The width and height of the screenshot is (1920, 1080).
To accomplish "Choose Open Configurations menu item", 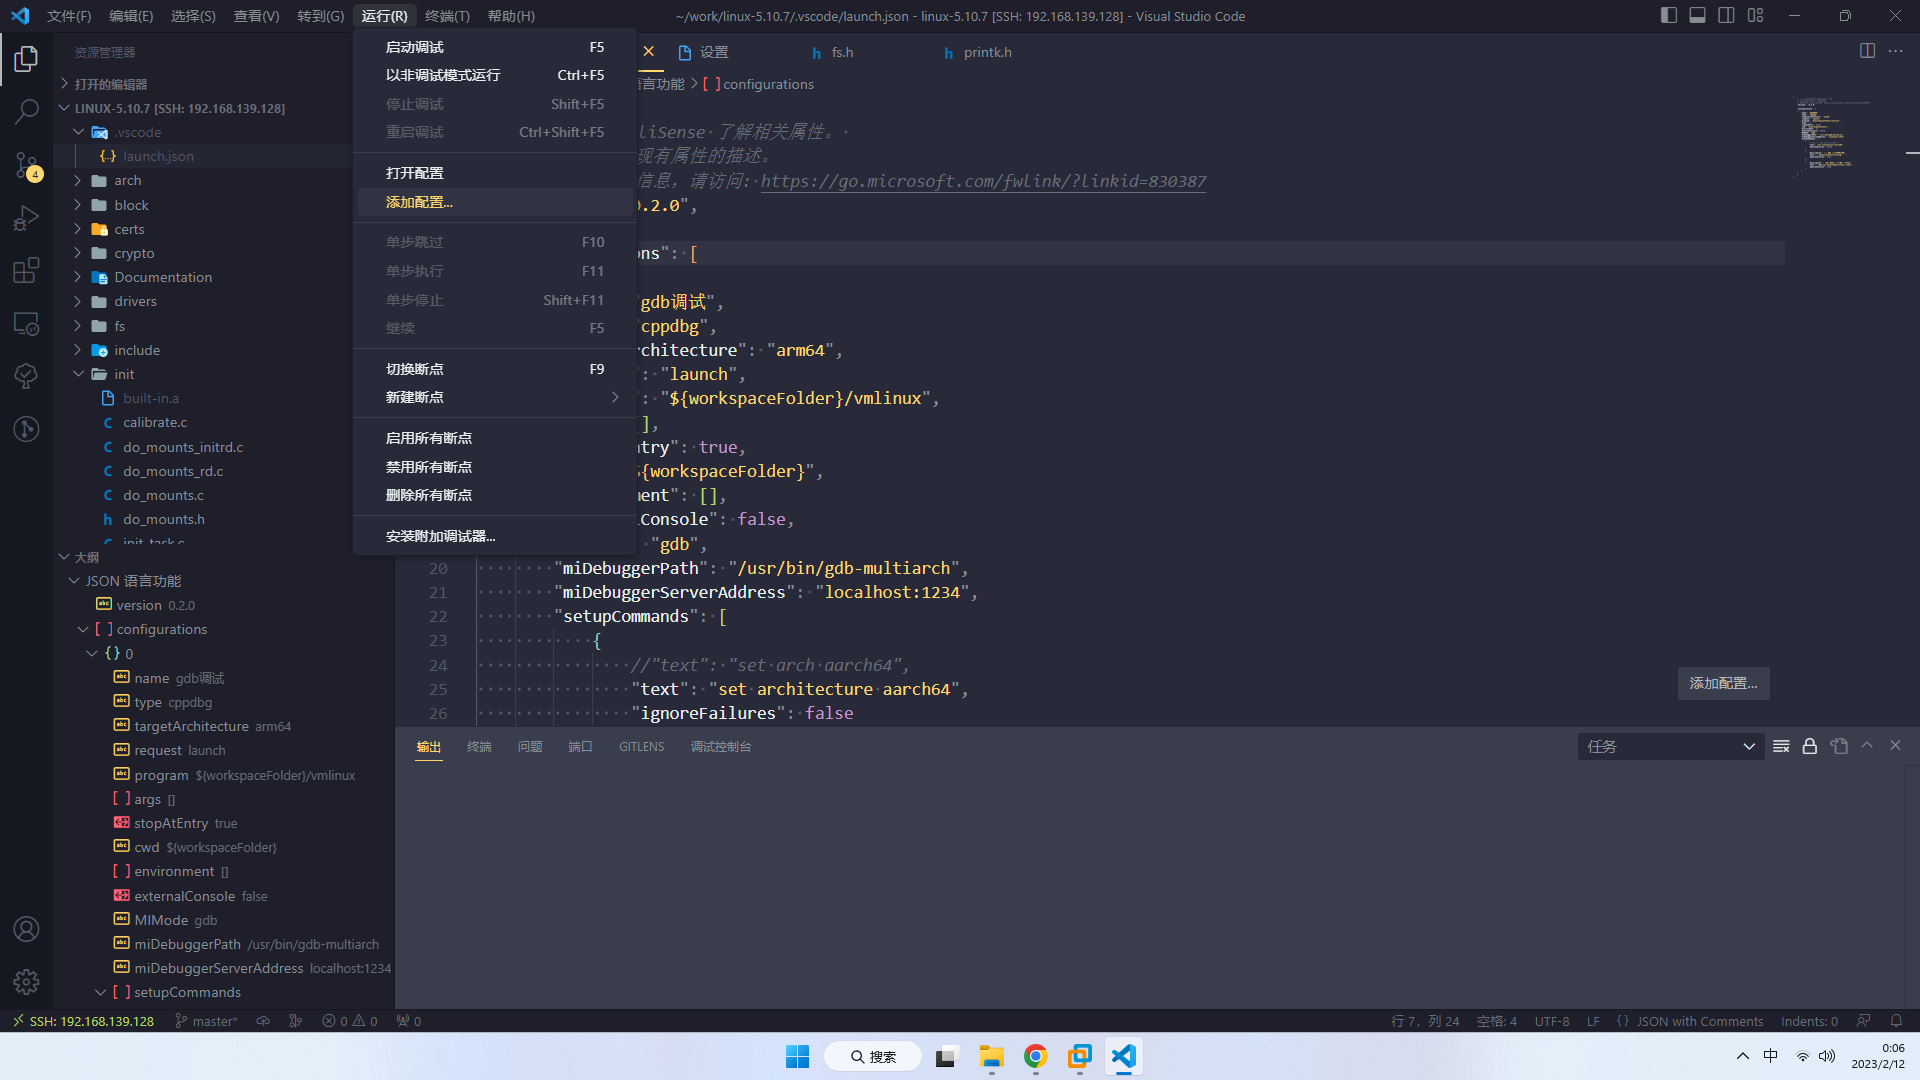I will (495, 173).
